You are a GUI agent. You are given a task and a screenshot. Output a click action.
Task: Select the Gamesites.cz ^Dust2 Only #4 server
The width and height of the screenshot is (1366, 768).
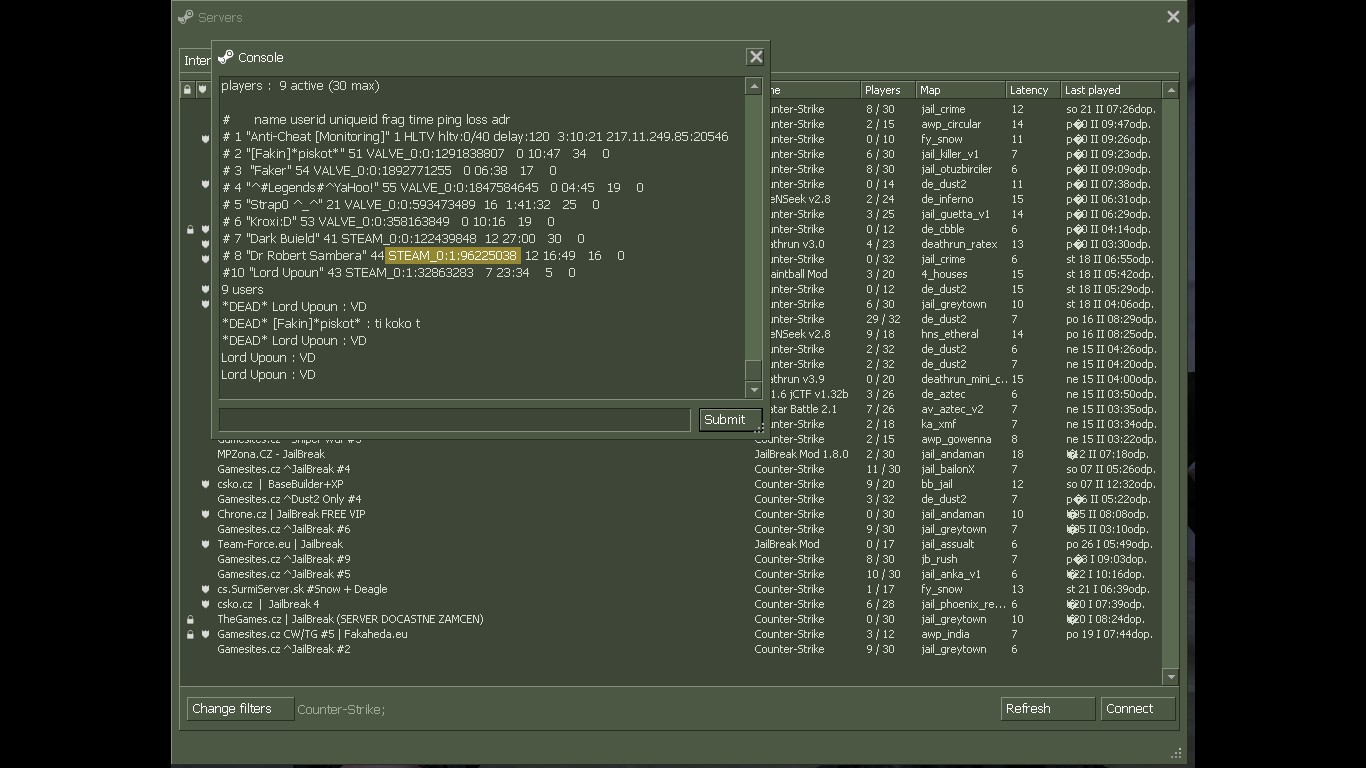tap(671, 499)
